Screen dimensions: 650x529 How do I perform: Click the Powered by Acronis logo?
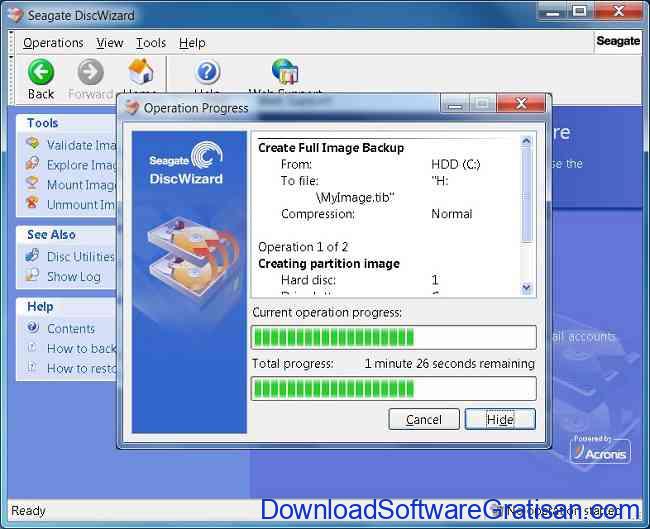600,450
